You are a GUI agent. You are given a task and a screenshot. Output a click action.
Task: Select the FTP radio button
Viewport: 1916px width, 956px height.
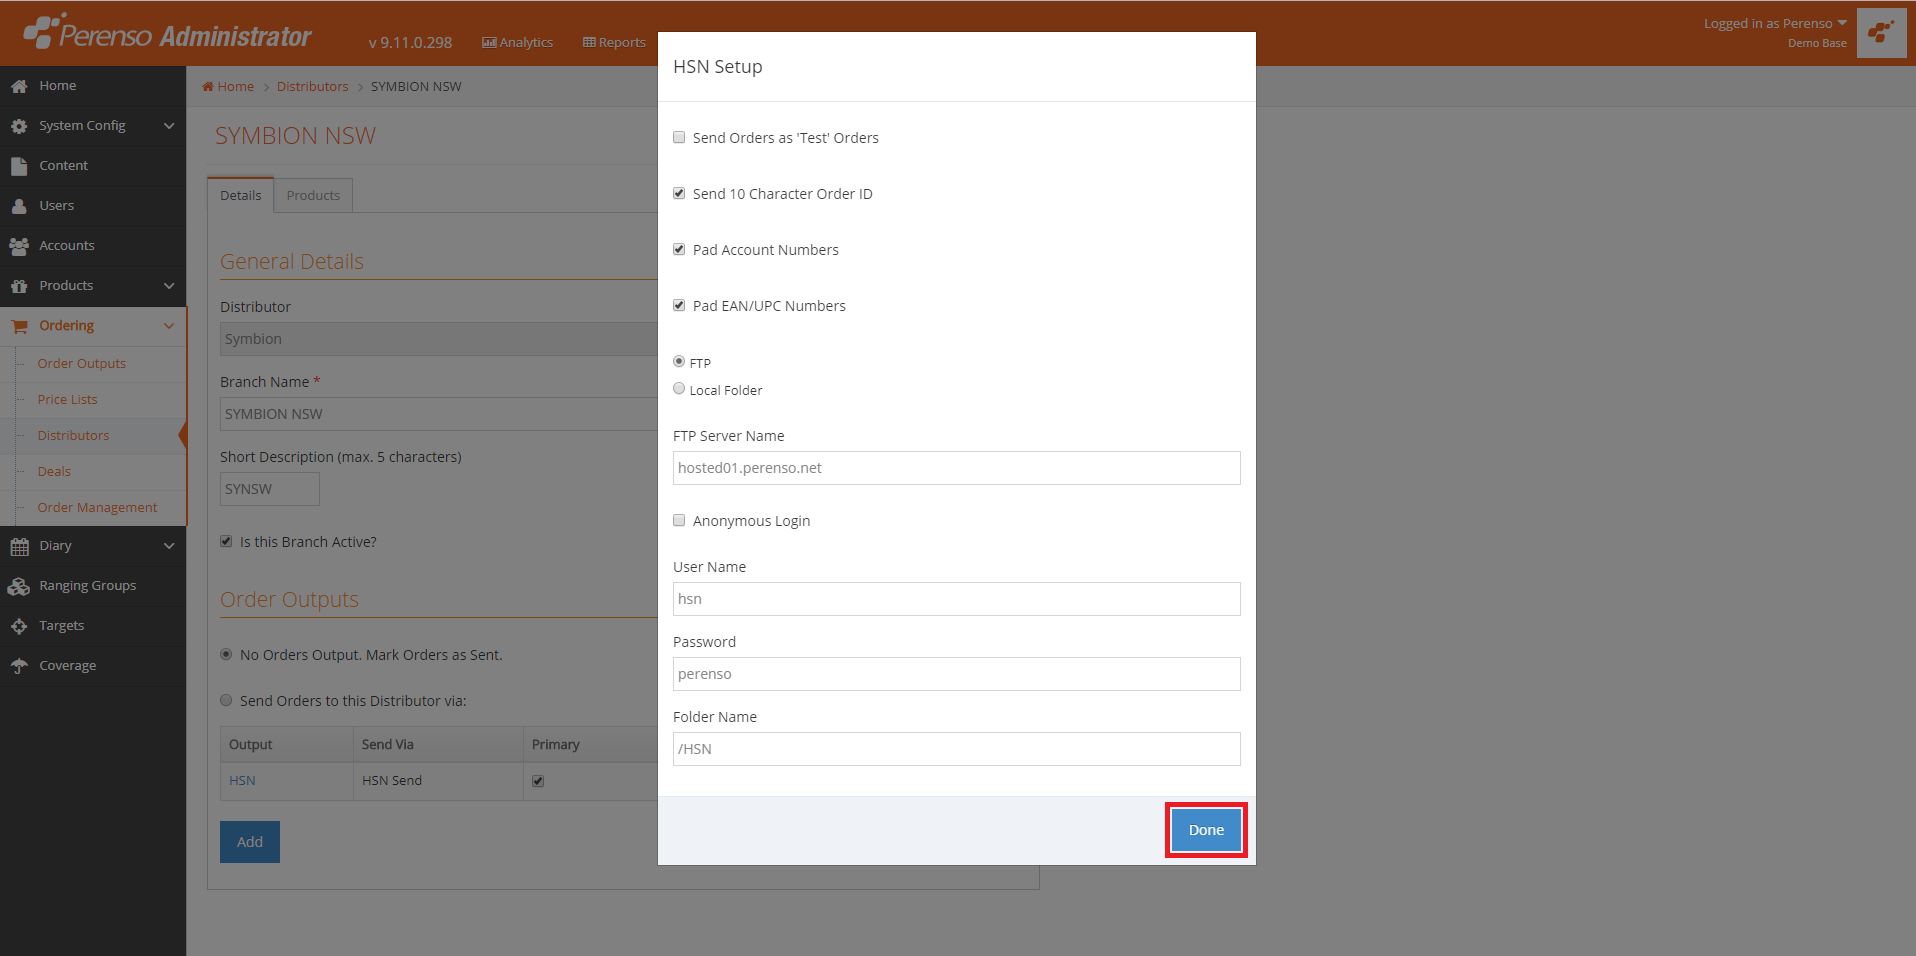(679, 361)
